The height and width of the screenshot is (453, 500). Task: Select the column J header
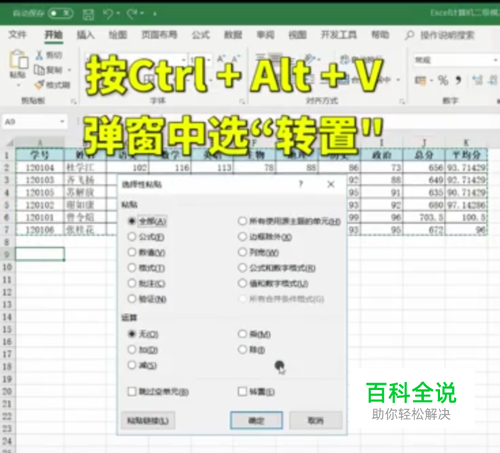pos(424,143)
